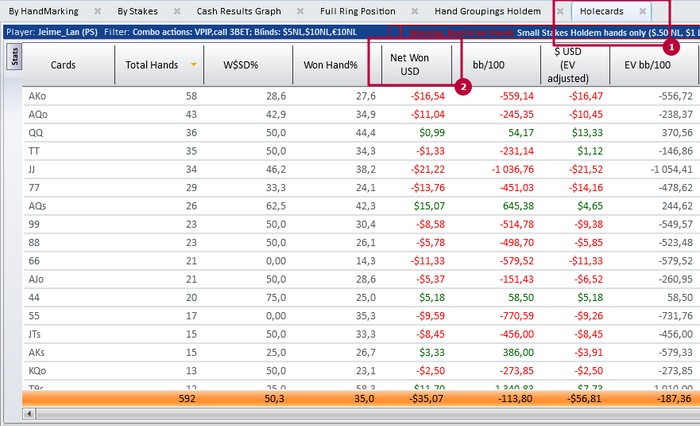Close the By Stakes tab
The height and width of the screenshot is (426, 700).
[x=177, y=11]
